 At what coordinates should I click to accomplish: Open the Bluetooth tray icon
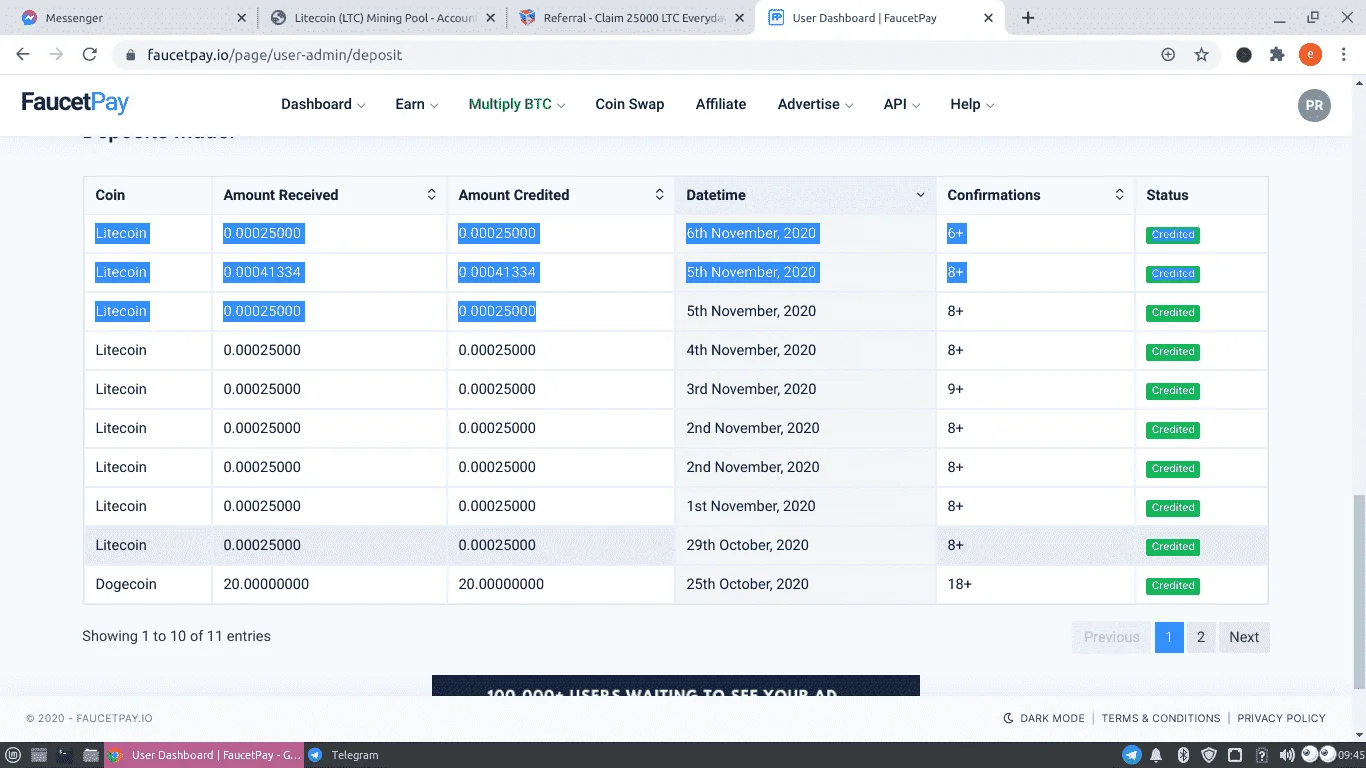pyautogui.click(x=1182, y=755)
